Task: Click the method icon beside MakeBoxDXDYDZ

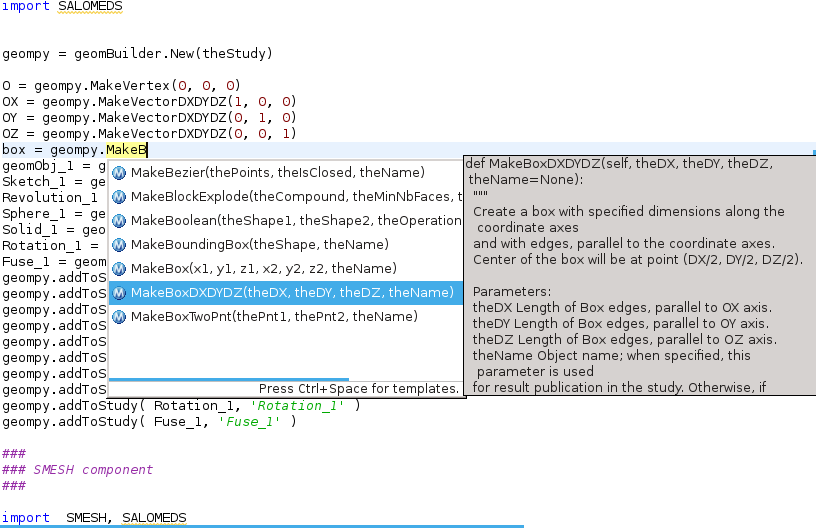Action: (x=119, y=293)
